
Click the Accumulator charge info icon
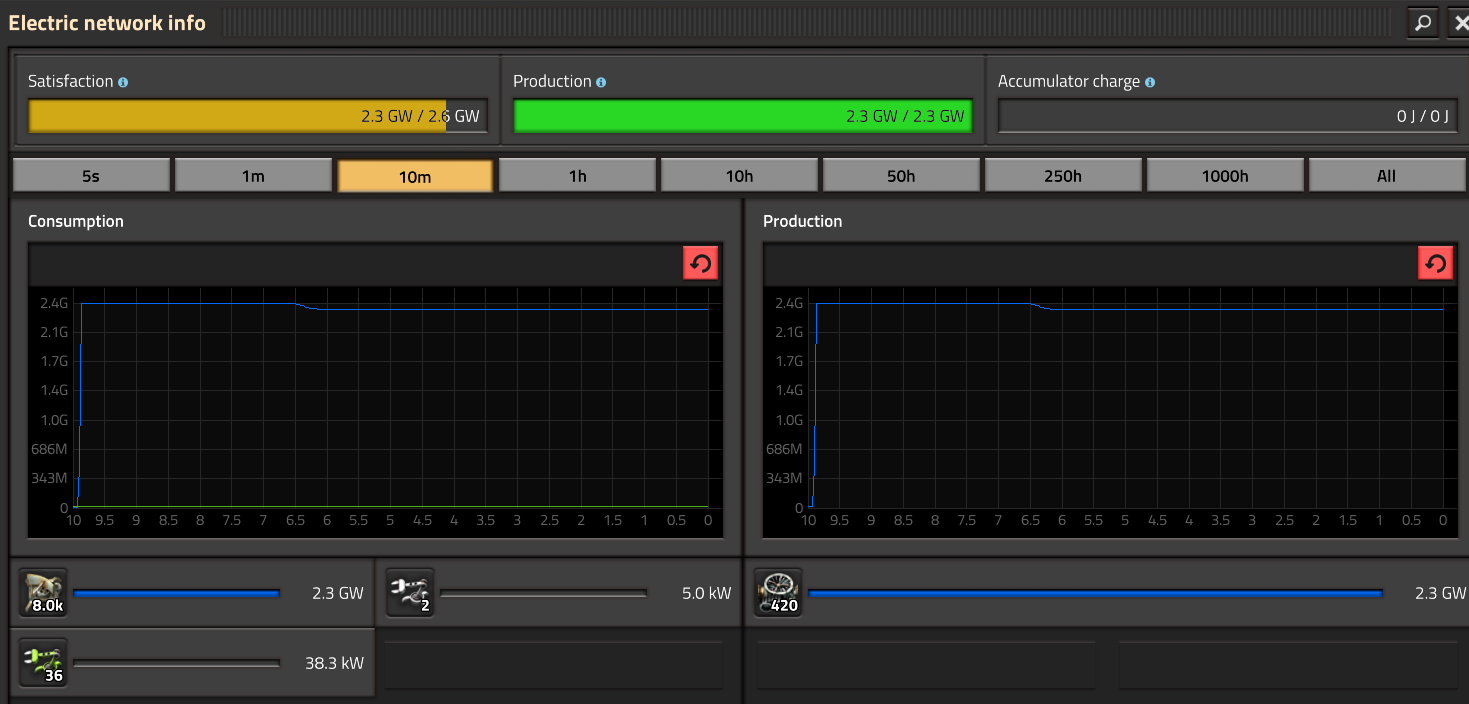[x=1150, y=82]
